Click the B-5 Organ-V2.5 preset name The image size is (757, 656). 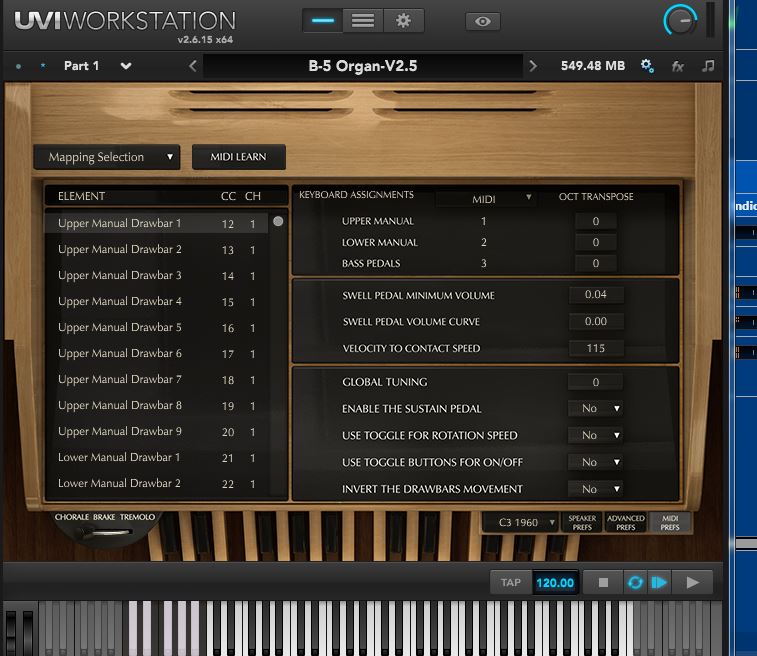pos(363,66)
